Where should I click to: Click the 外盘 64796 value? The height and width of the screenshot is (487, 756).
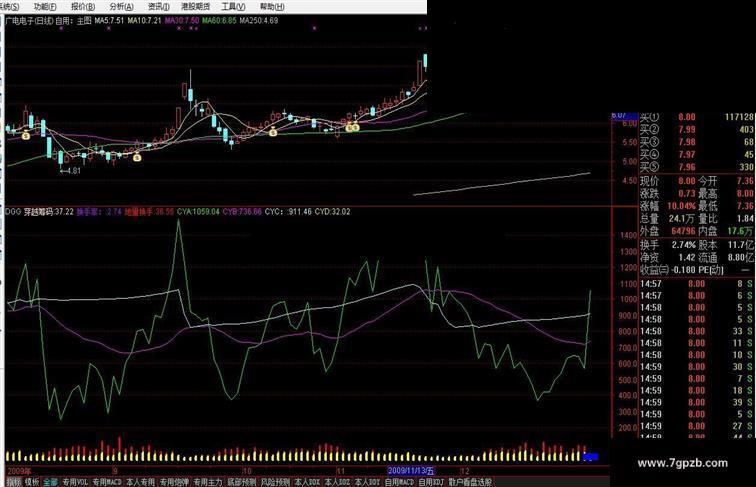click(x=683, y=231)
